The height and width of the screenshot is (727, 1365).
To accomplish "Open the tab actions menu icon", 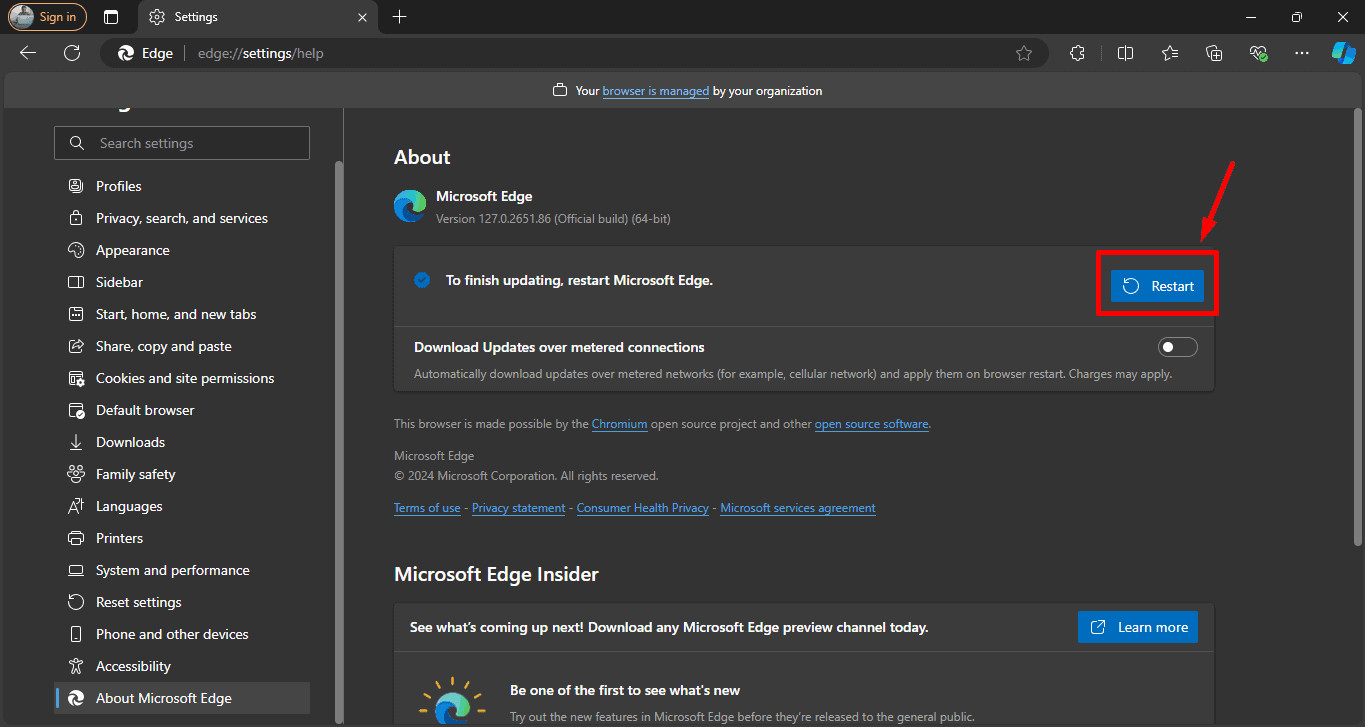I will point(111,17).
